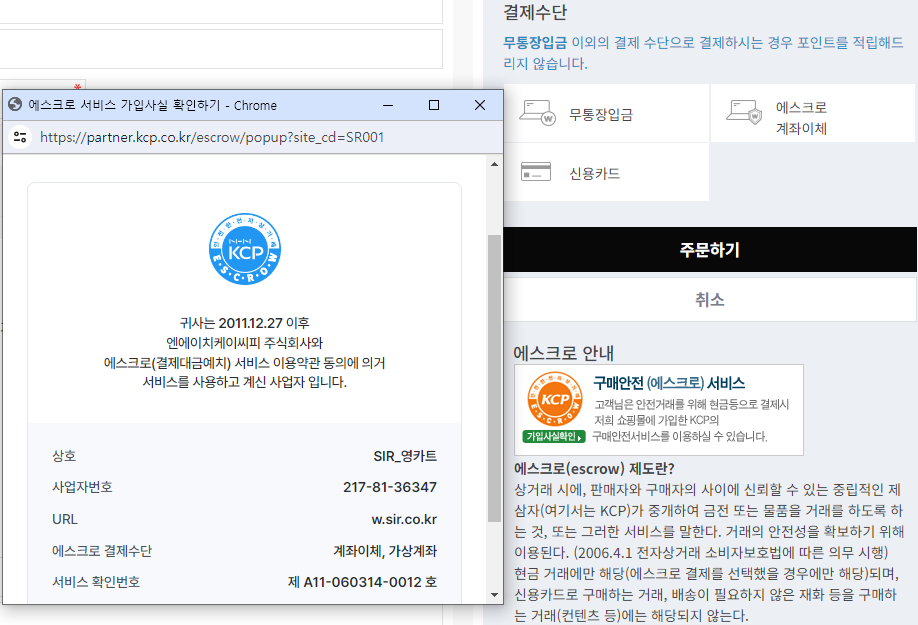Open the 가입사실확인 verification link
Viewport: 918px width, 625px height.
[554, 437]
